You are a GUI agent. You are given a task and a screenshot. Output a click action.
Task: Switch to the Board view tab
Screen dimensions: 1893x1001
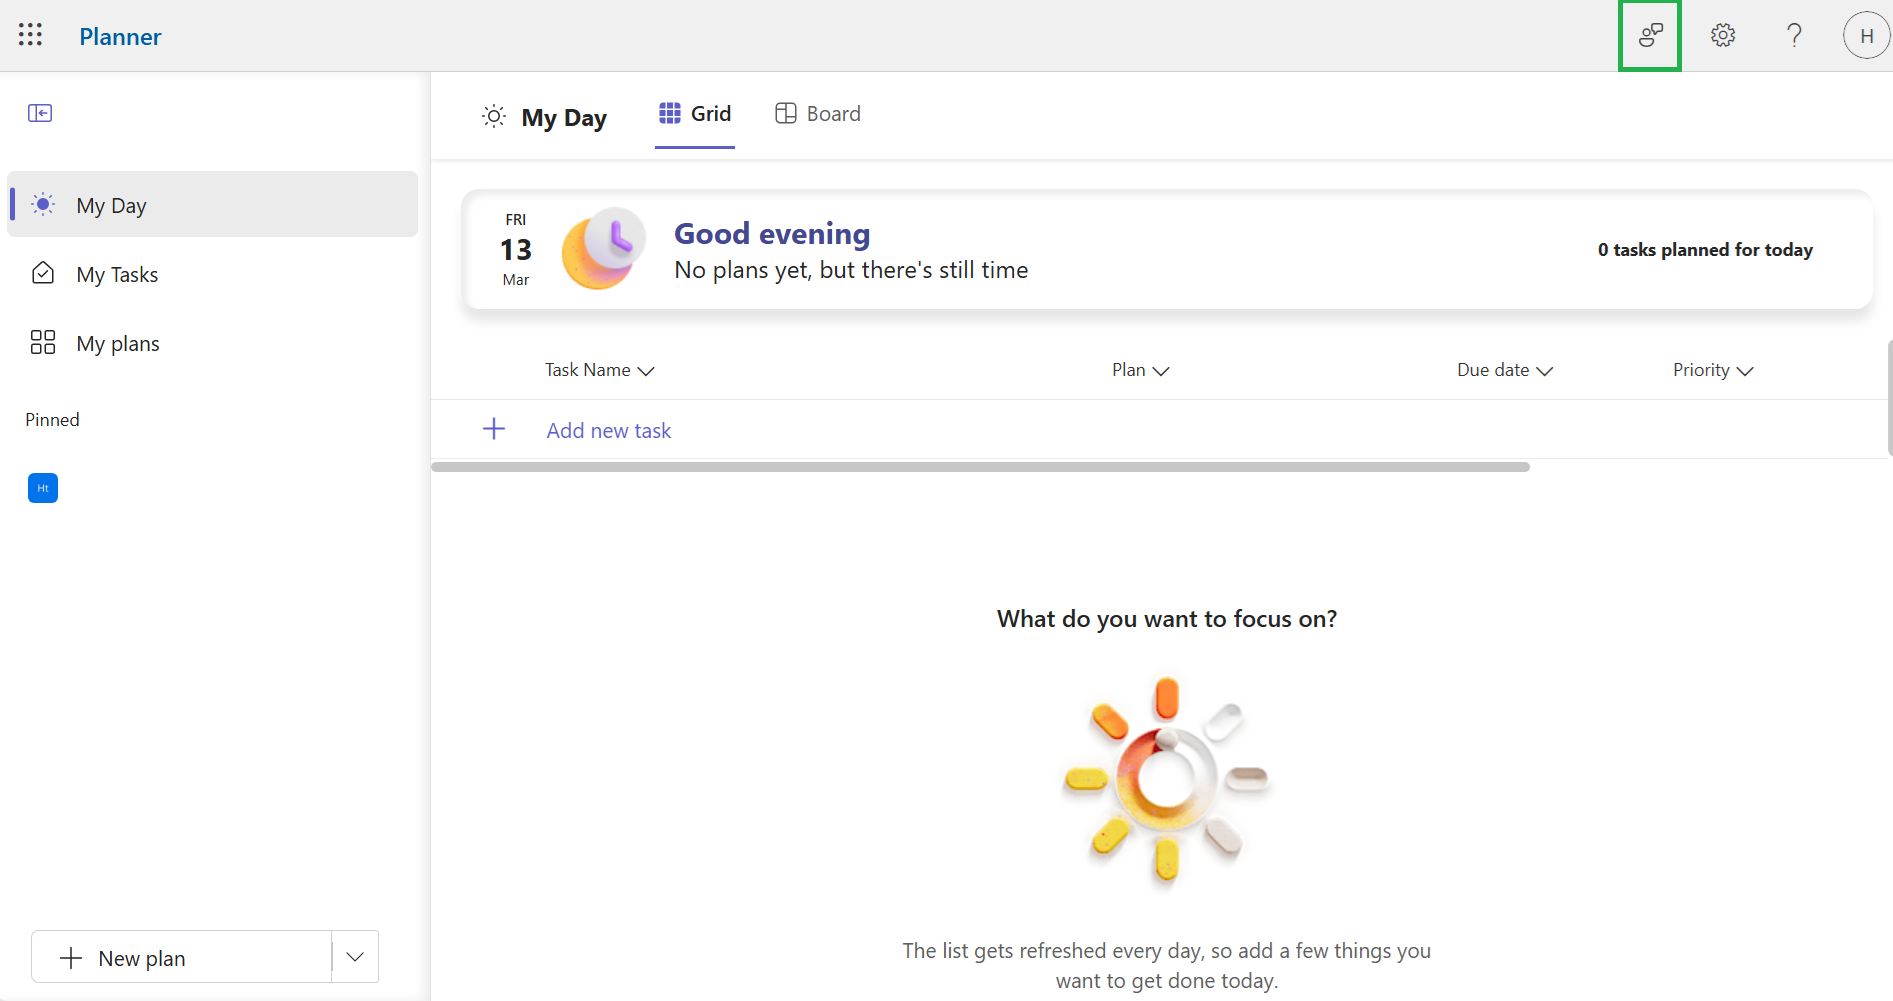pos(818,114)
